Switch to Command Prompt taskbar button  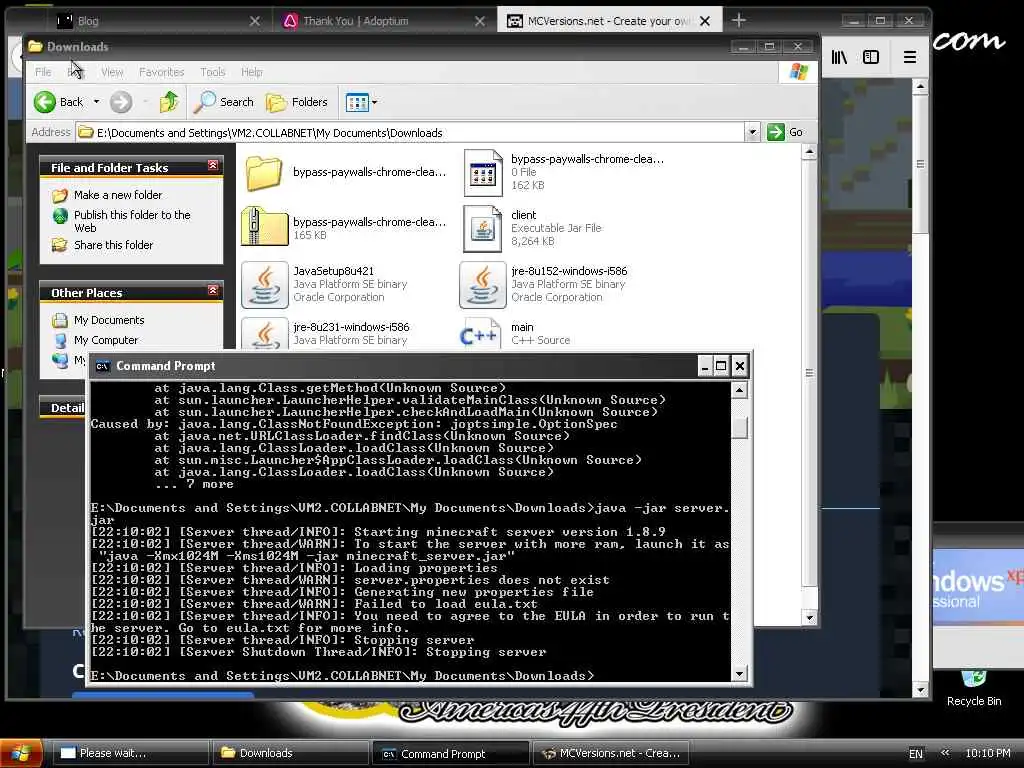click(x=451, y=754)
